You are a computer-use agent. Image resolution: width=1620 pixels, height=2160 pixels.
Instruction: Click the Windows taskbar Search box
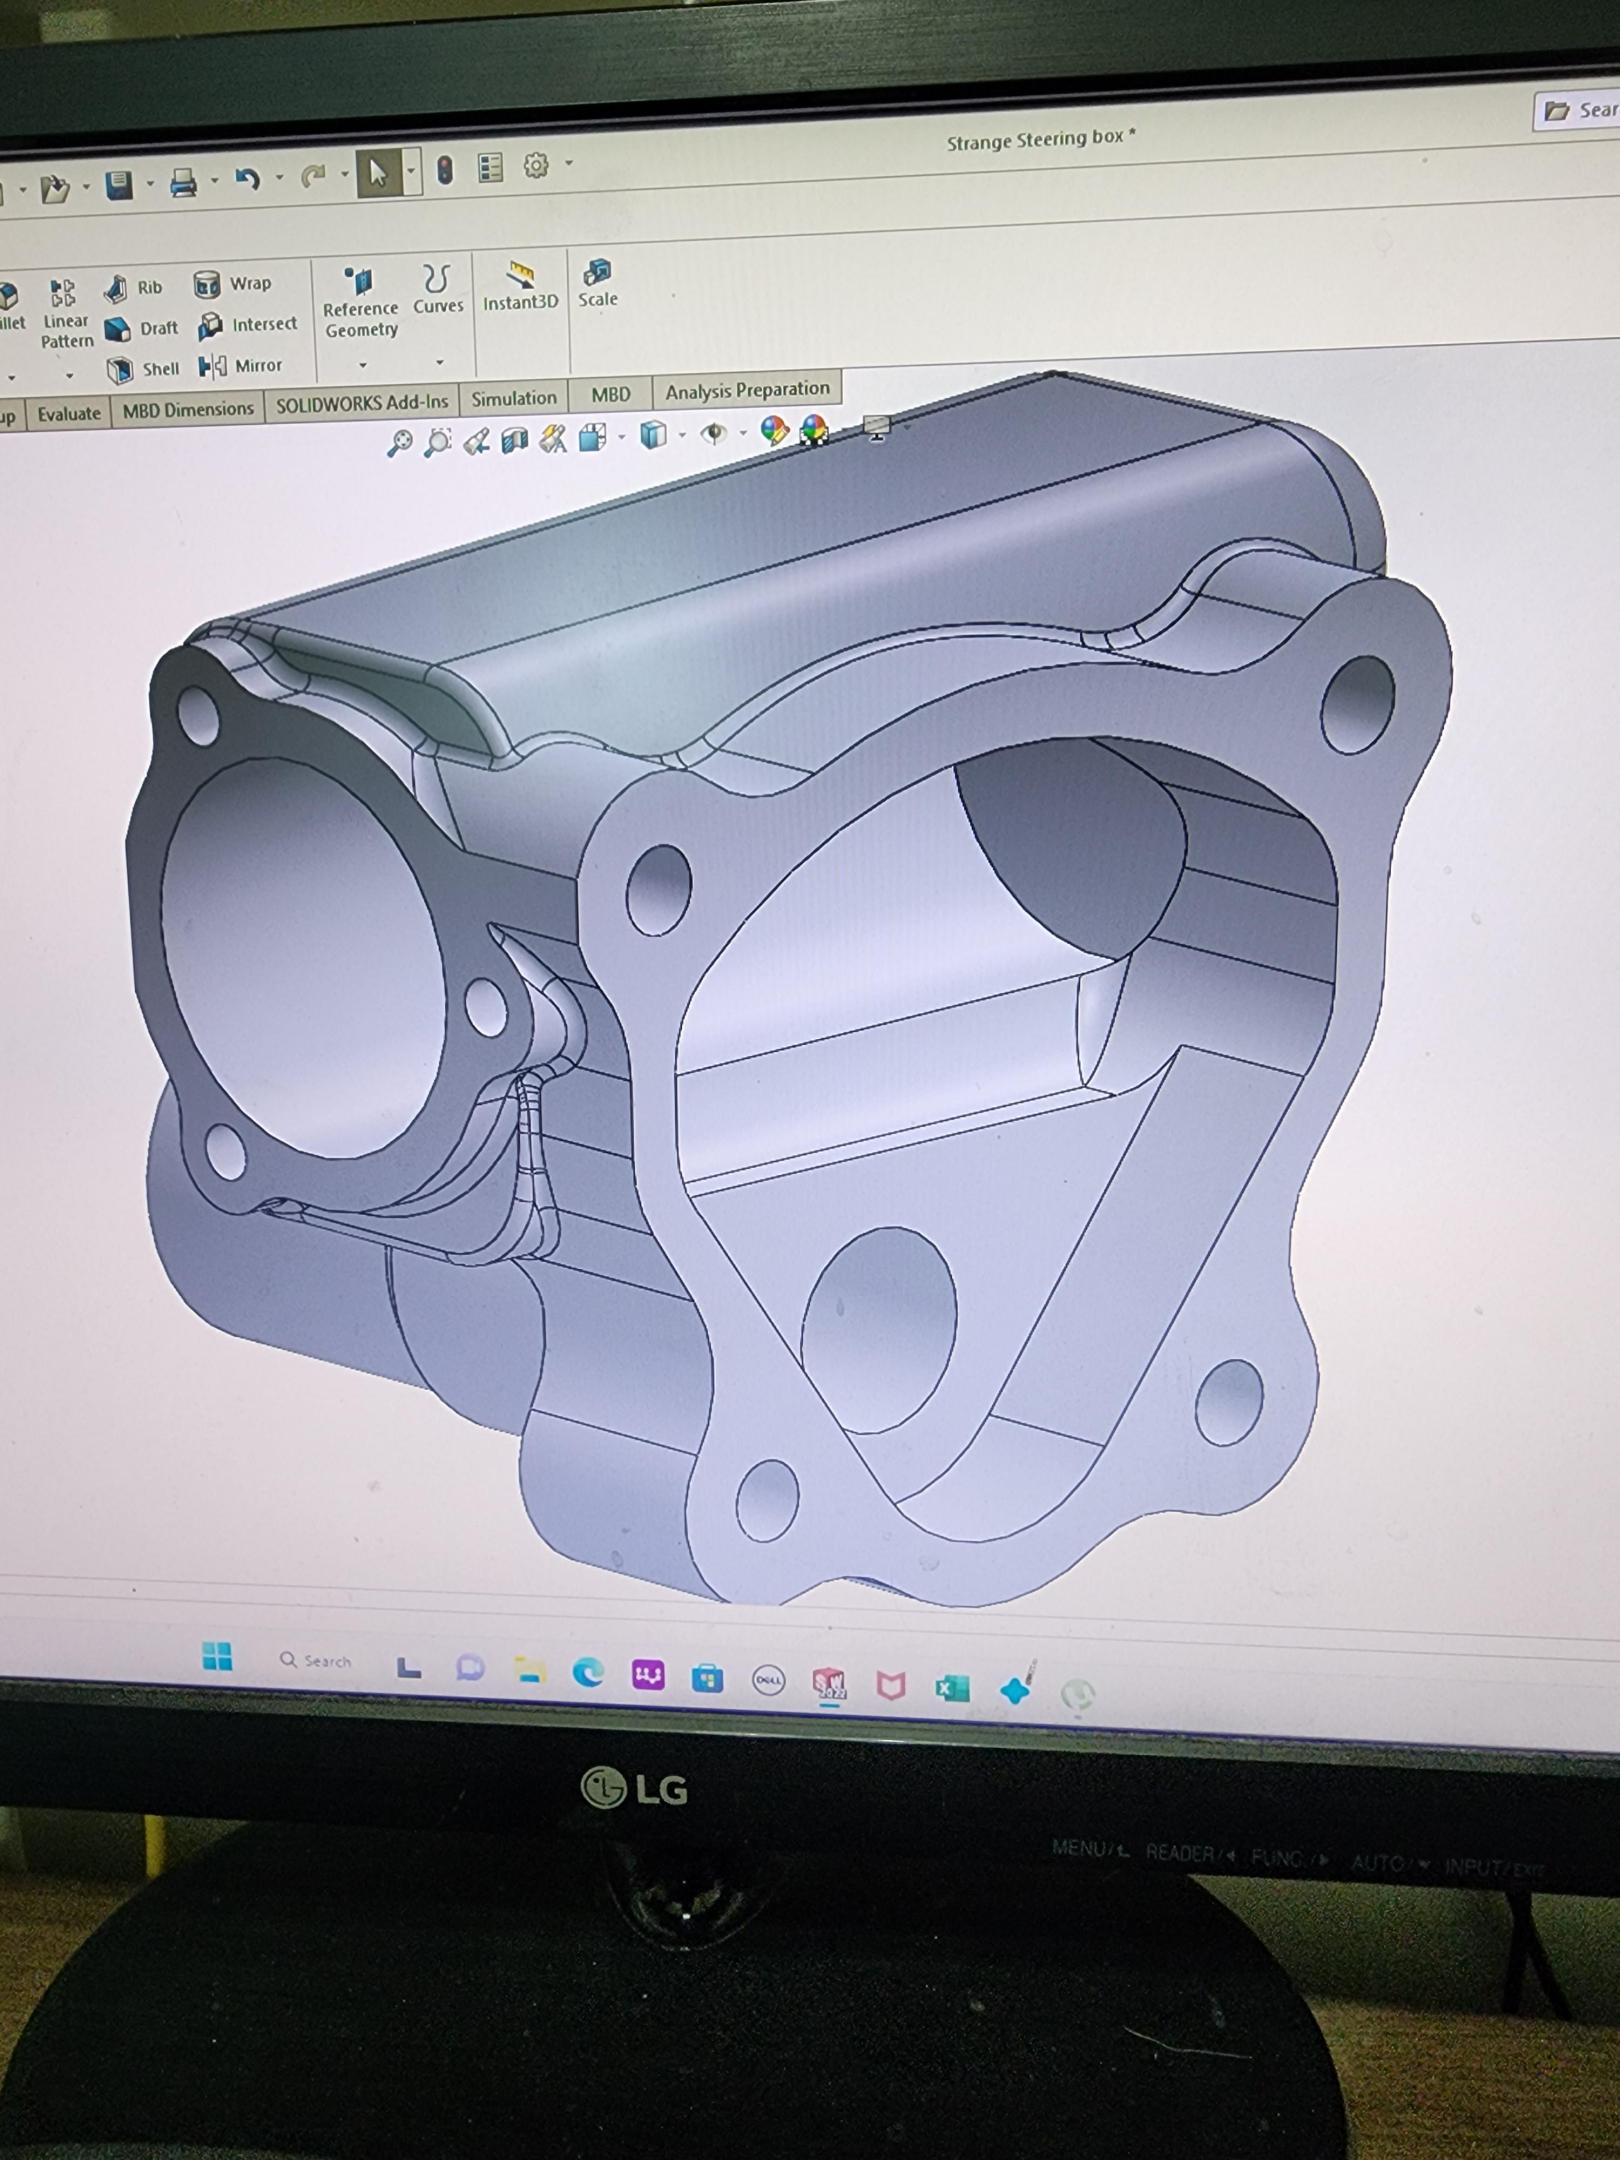click(316, 1661)
